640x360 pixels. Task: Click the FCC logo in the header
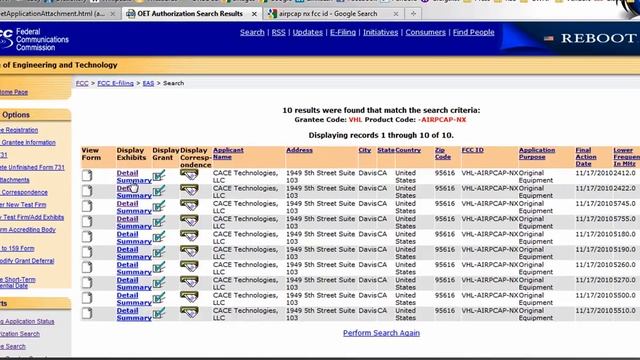pos(35,39)
